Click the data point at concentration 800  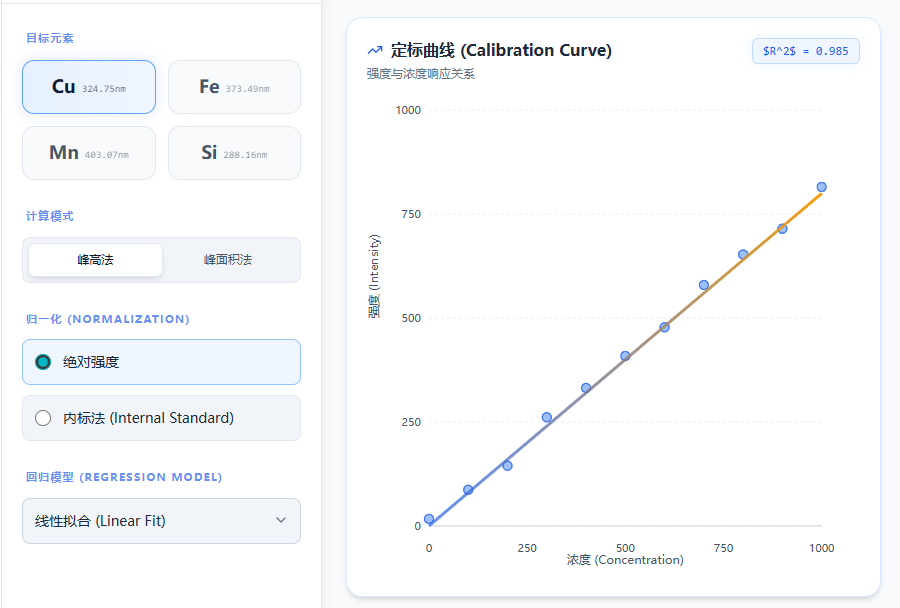coord(743,254)
